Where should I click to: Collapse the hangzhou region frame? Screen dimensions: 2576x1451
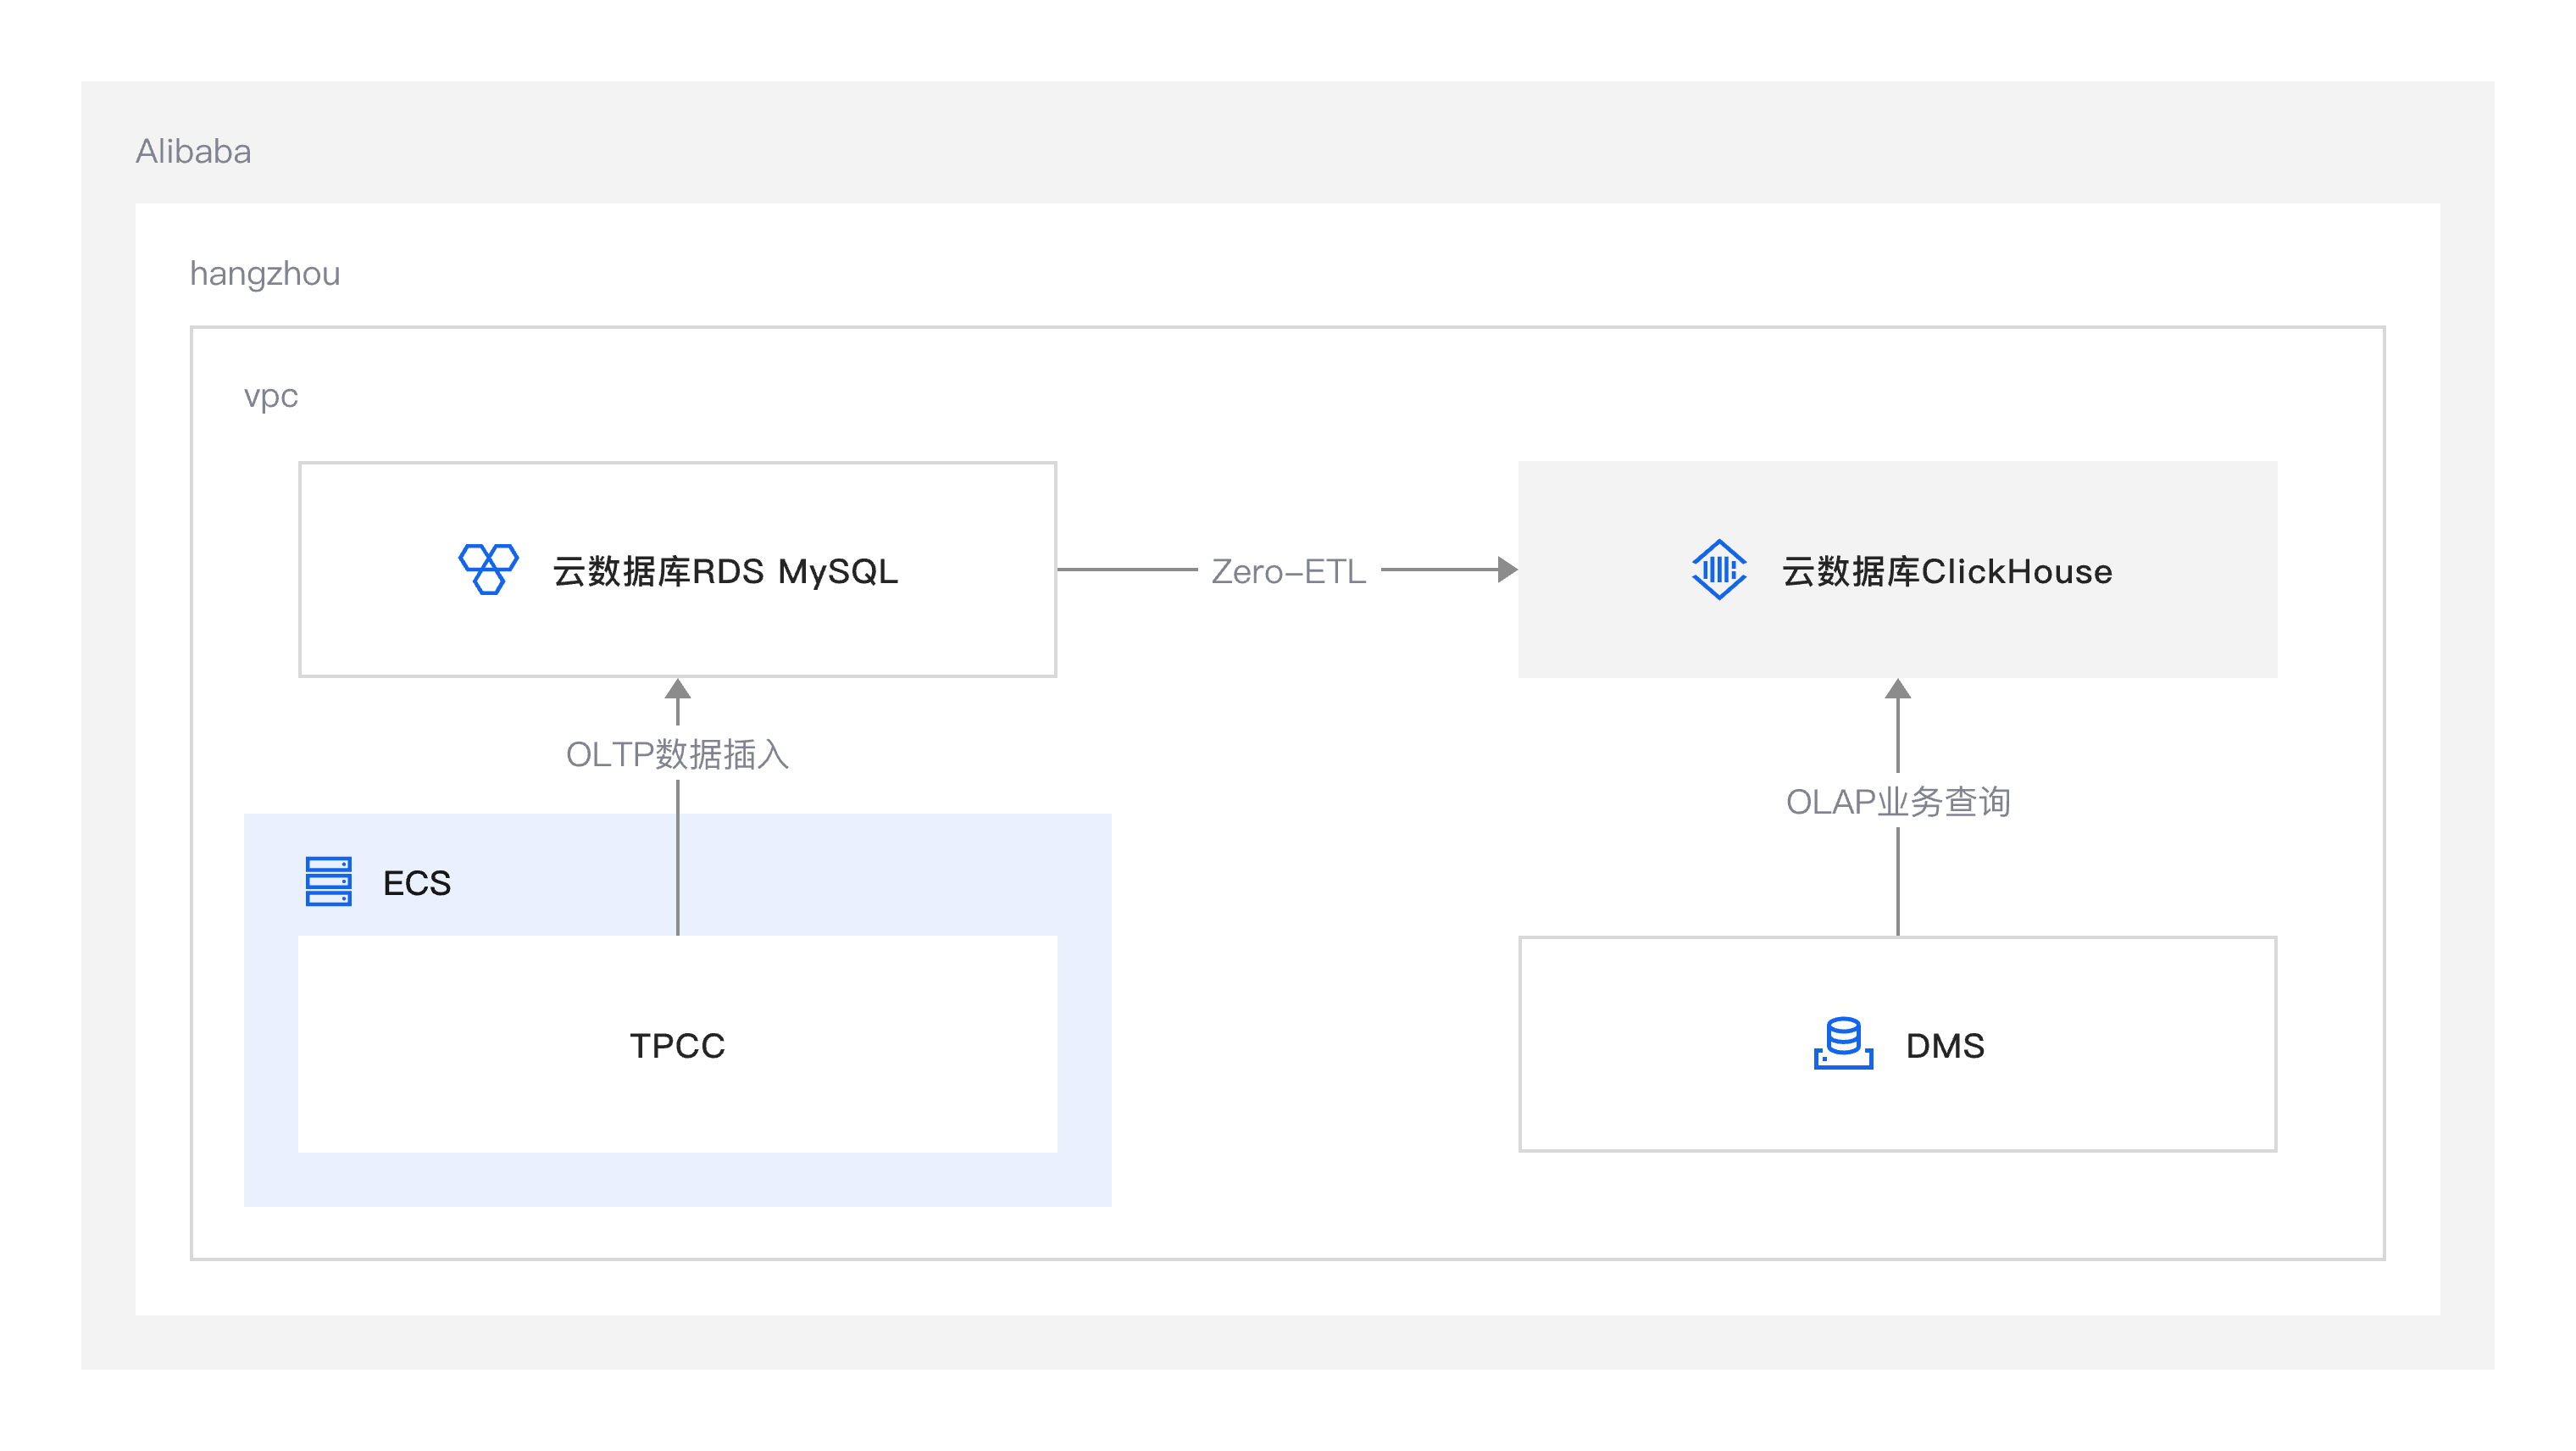(265, 274)
